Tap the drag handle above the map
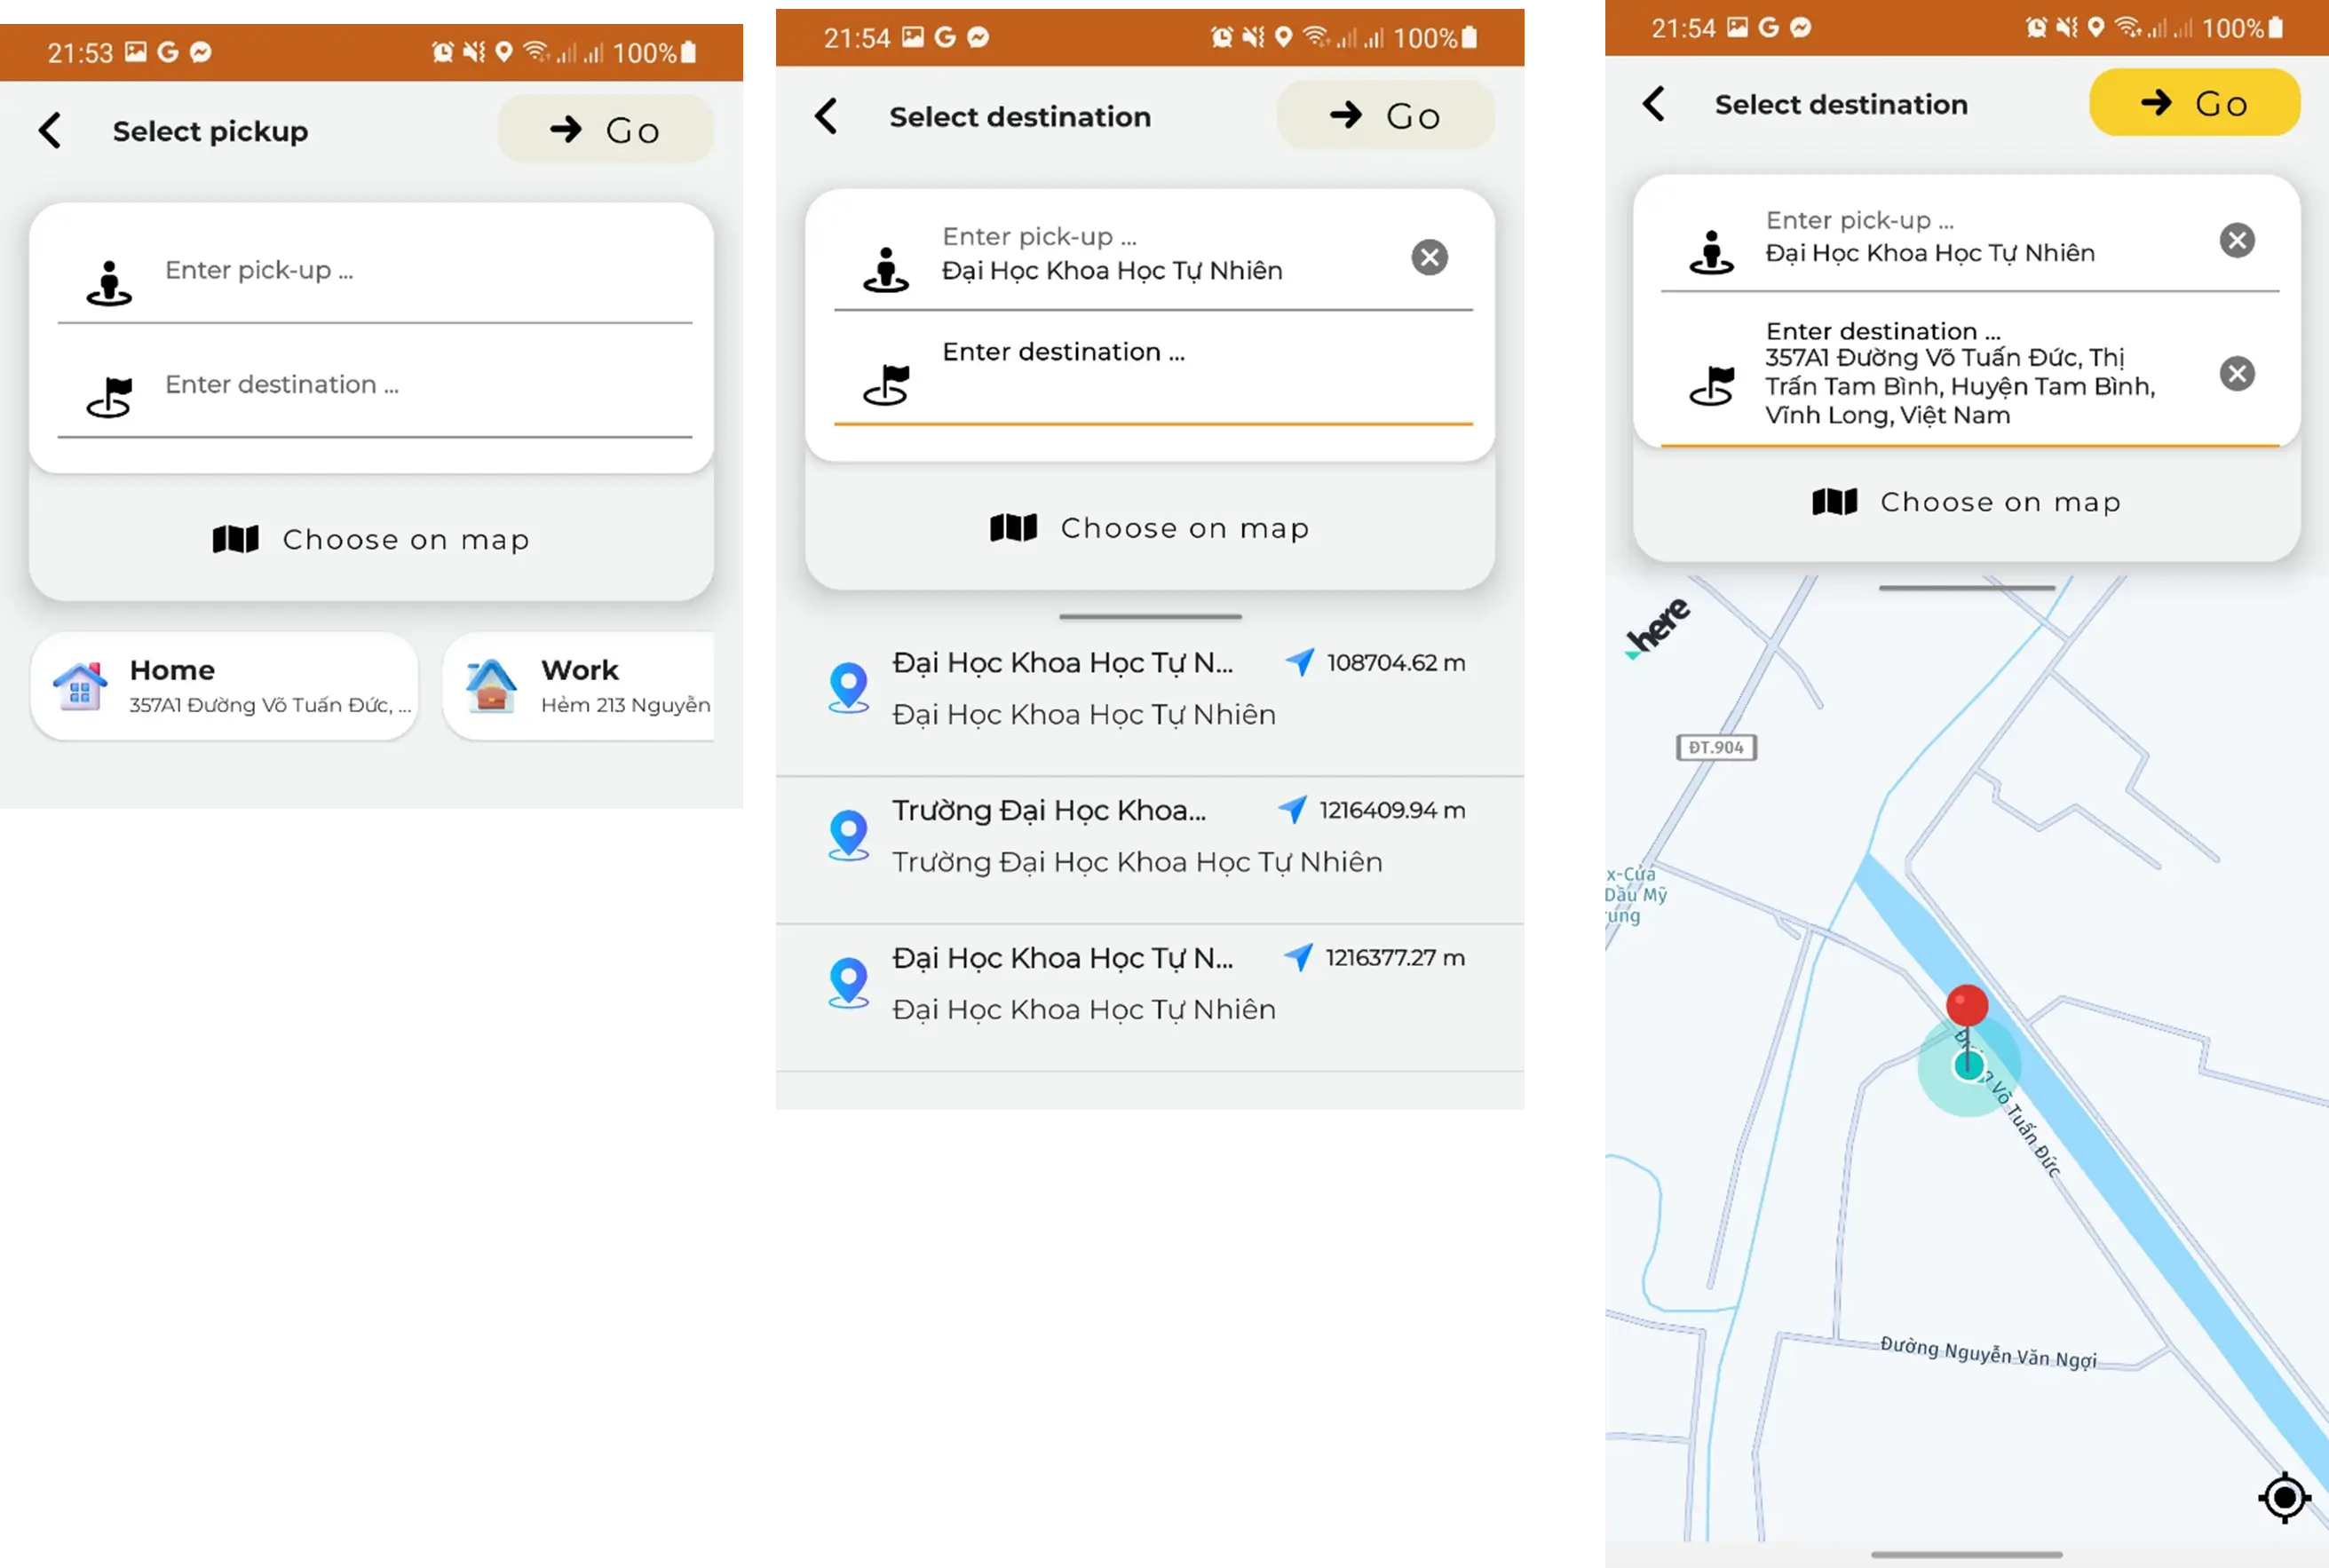 1966,588
